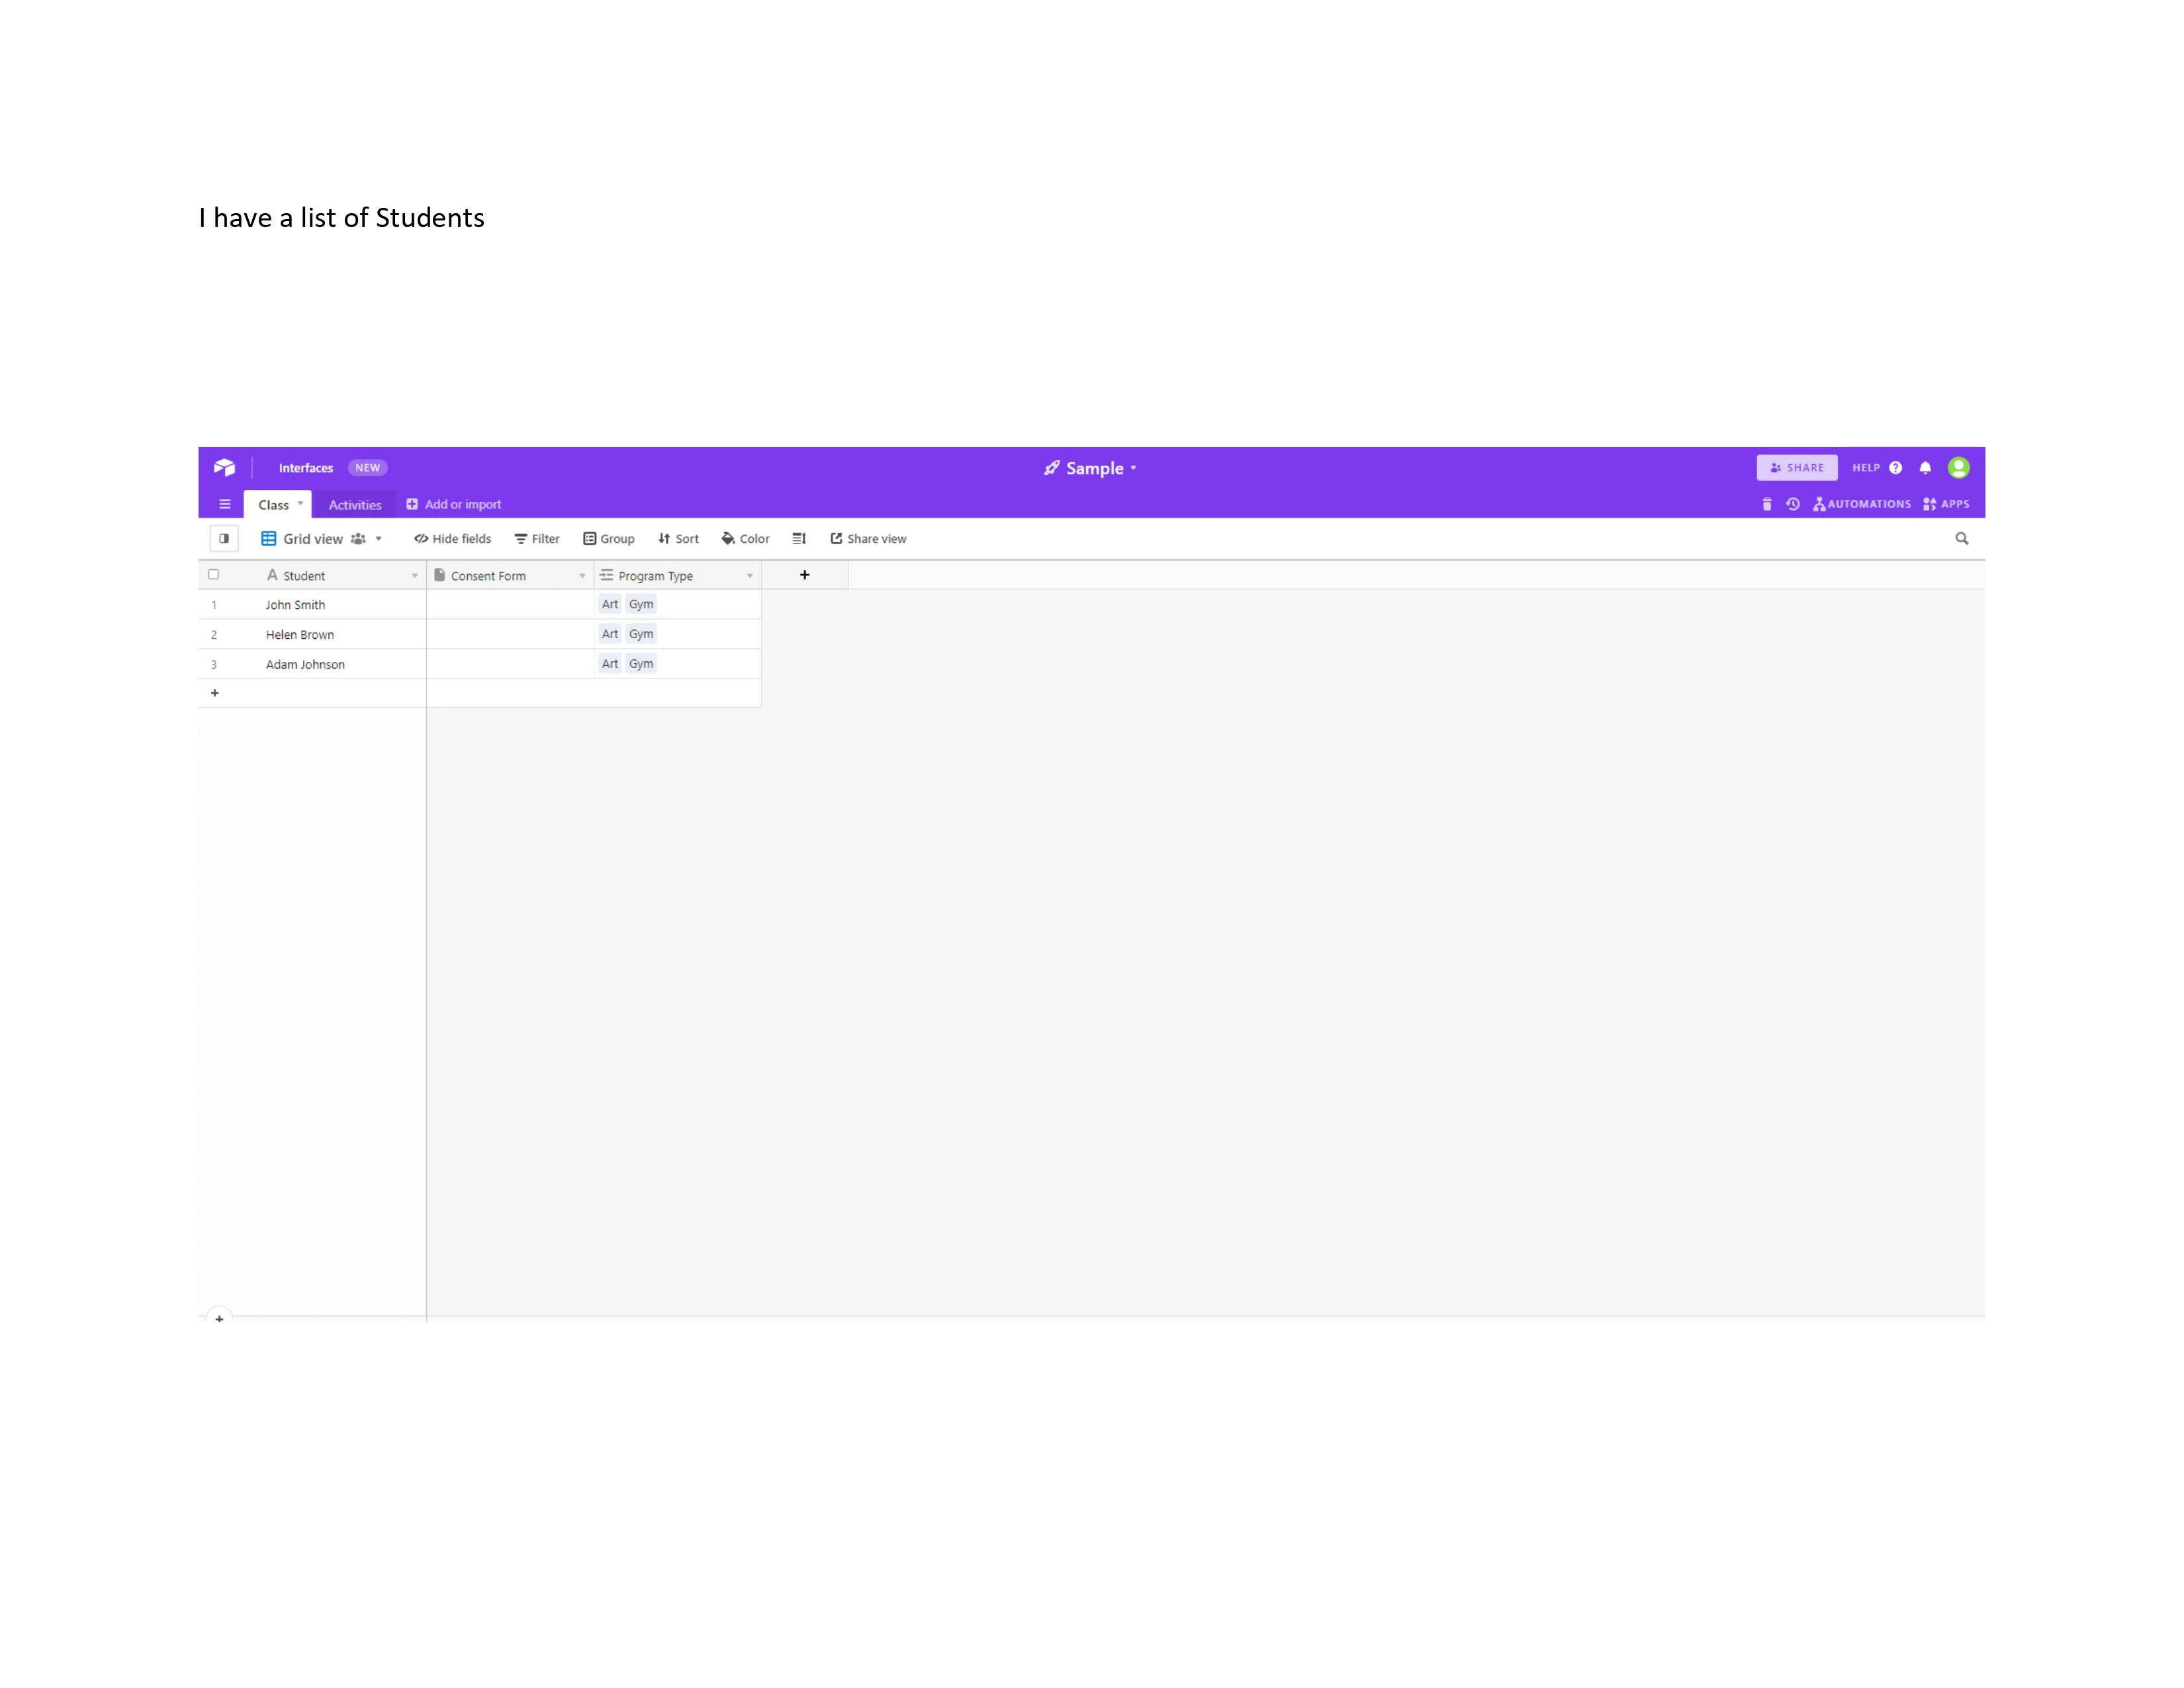Viewport: 2184px width, 1688px height.
Task: Click the Art tag in Helen Brown row
Action: coord(610,634)
